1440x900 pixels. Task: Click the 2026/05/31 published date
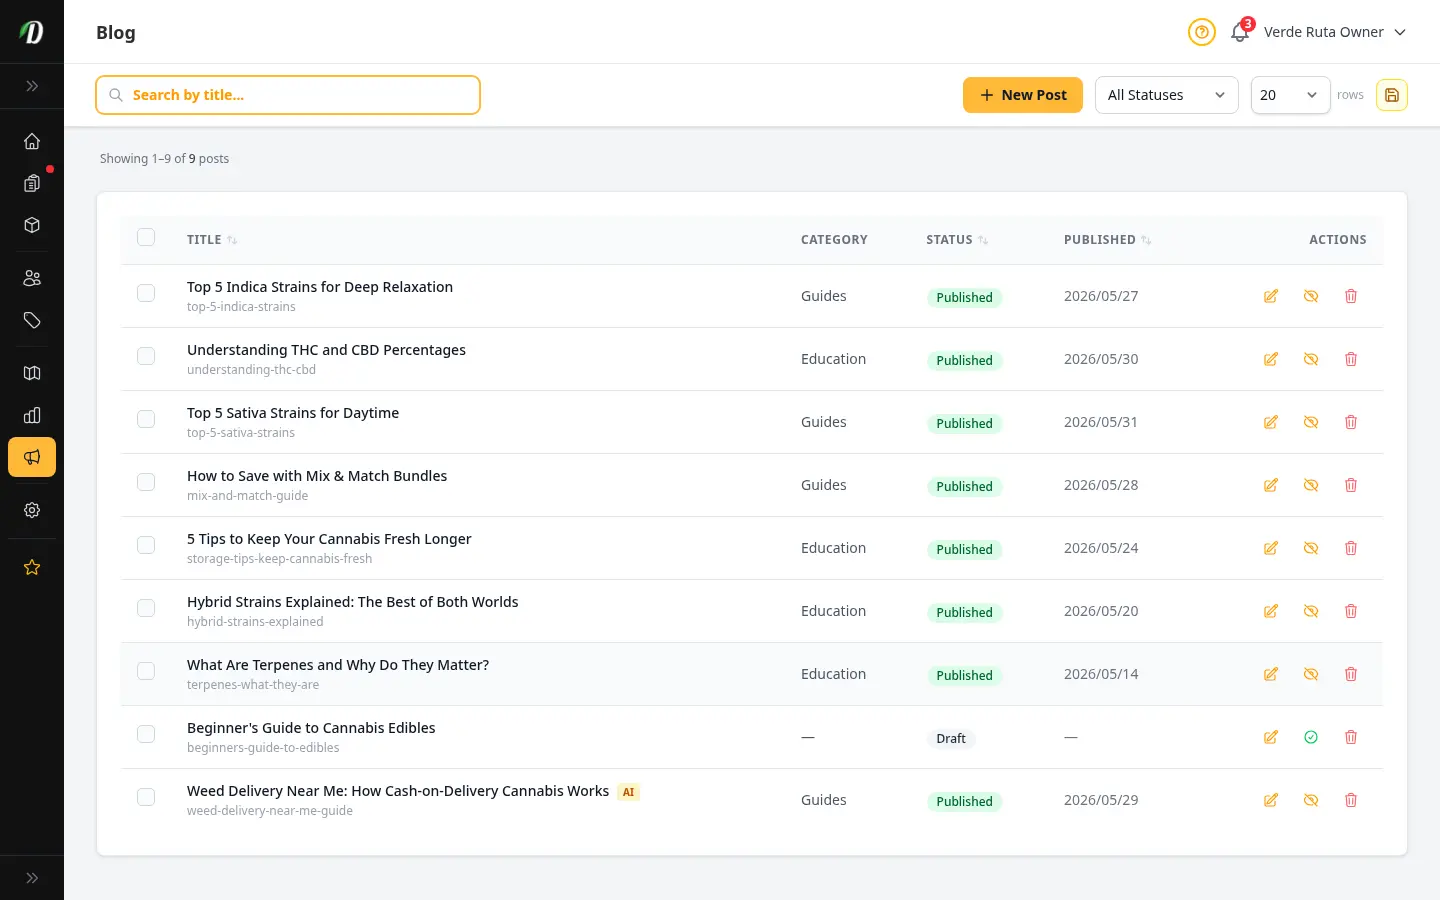coord(1101,422)
